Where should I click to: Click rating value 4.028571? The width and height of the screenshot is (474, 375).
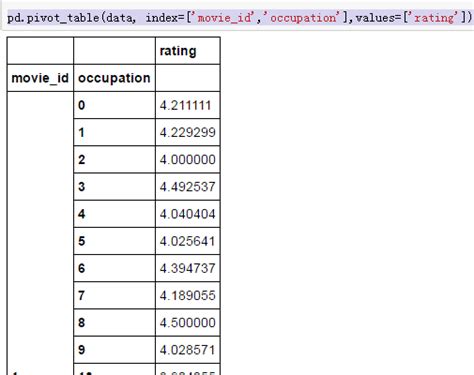pos(188,350)
